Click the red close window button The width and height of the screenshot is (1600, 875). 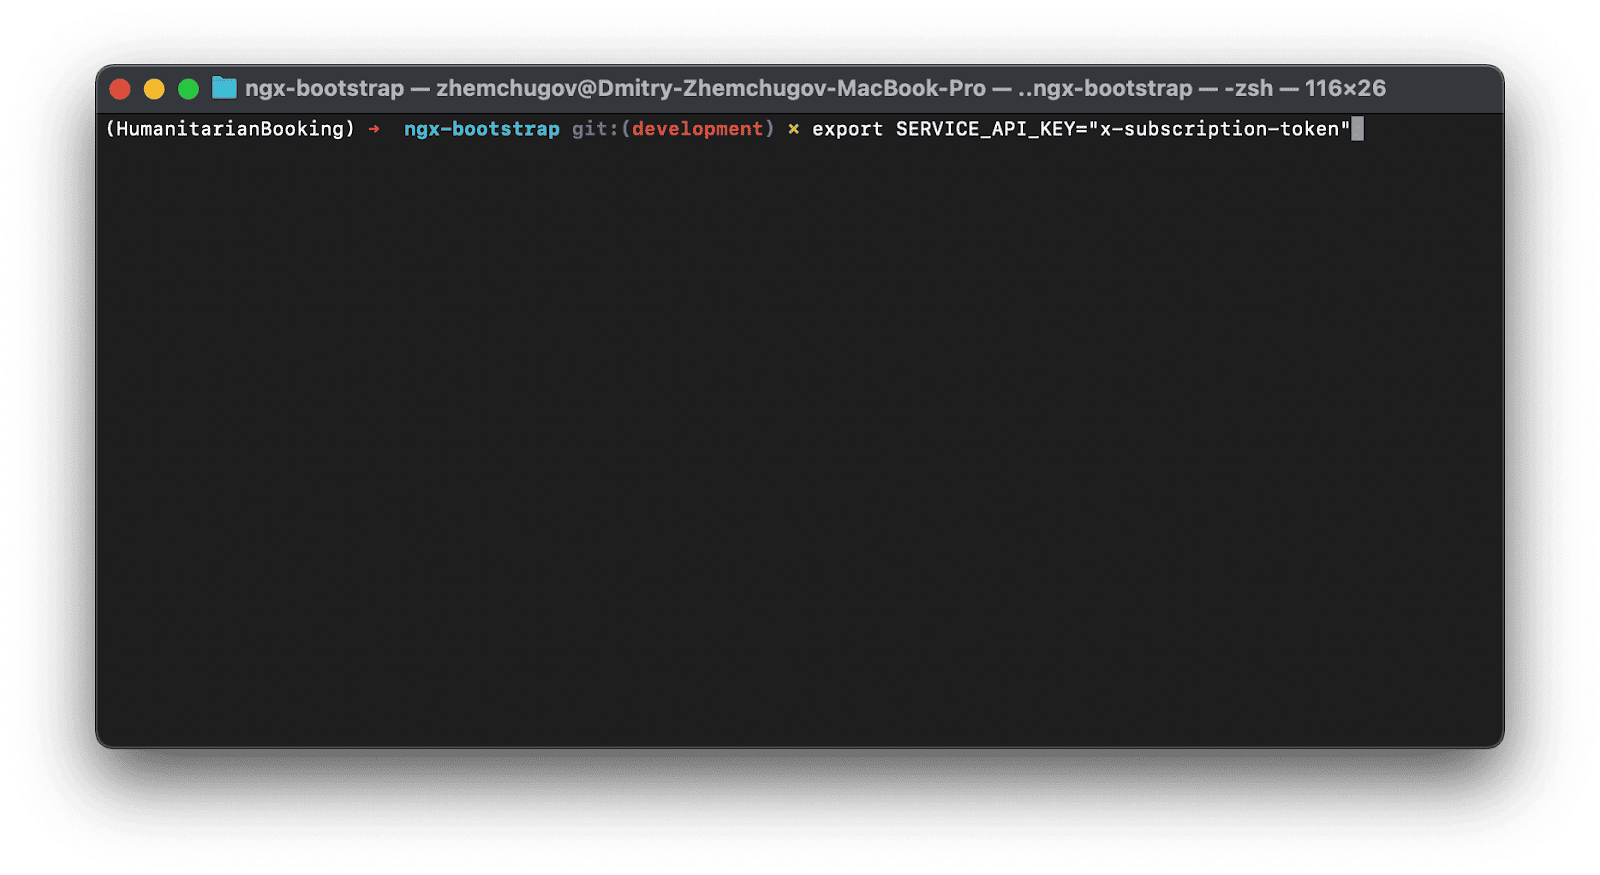tap(120, 89)
